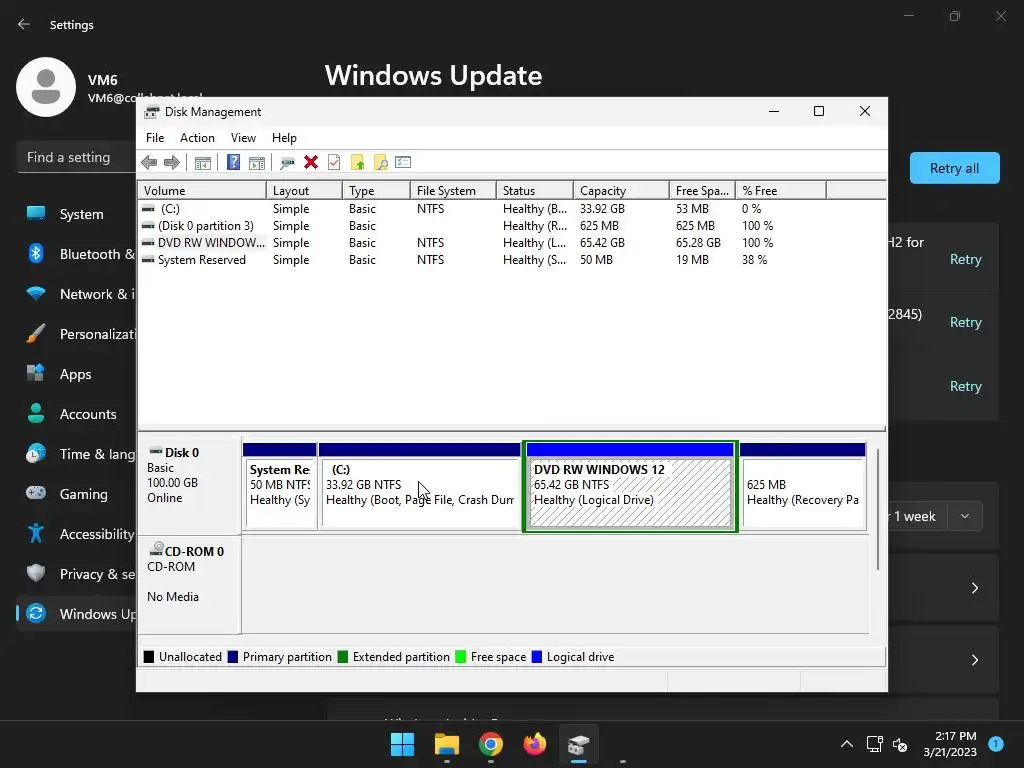Click the Retry all button in Settings
This screenshot has width=1024, height=768.
click(x=954, y=168)
